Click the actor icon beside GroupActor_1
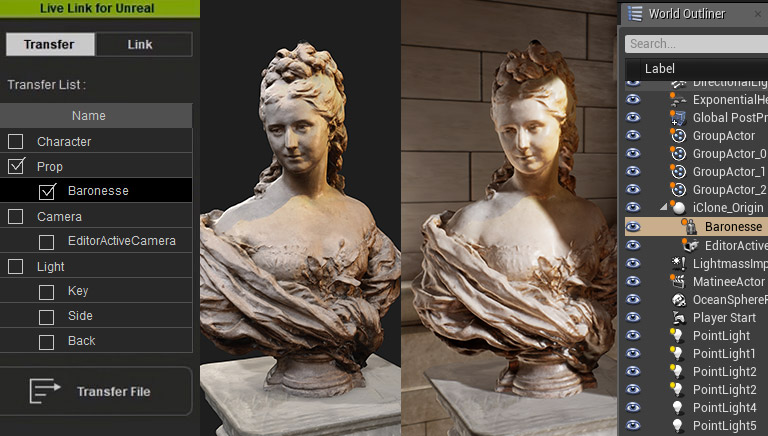This screenshot has height=436, width=768. point(678,171)
